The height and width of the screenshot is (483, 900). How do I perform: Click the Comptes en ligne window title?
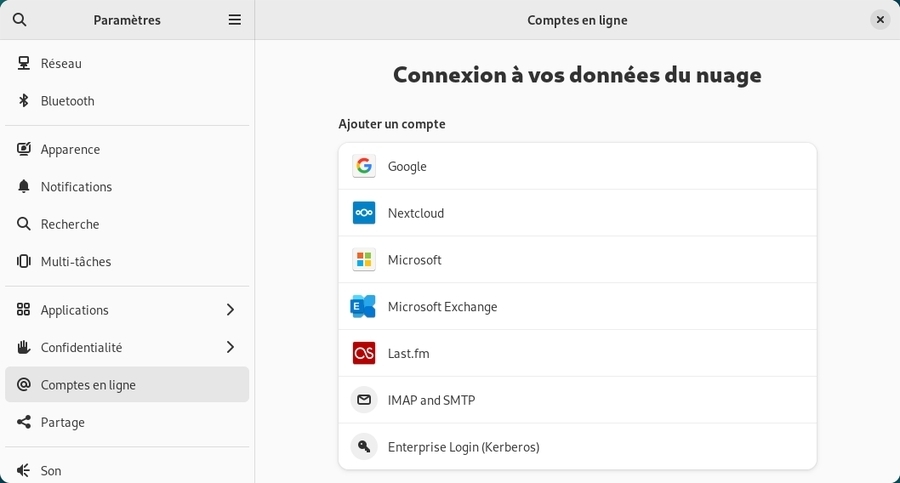[x=577, y=20]
